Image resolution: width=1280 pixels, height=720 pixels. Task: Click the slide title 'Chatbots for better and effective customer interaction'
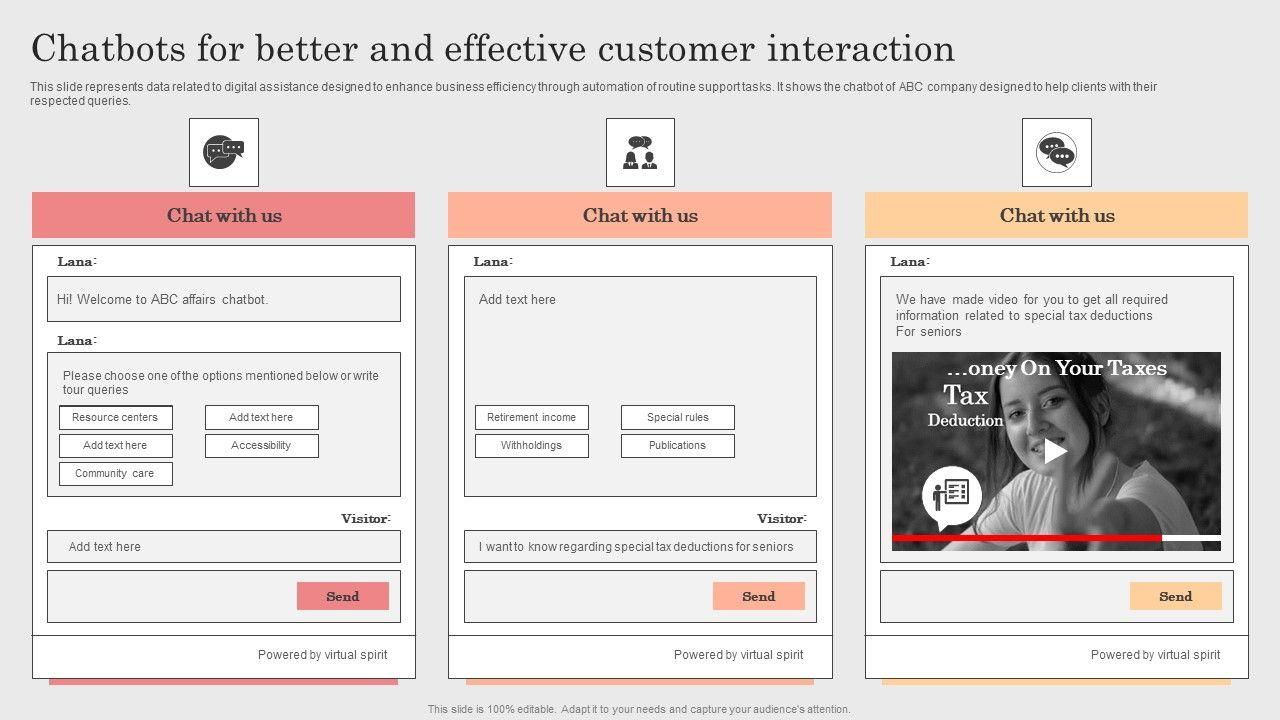coord(493,49)
